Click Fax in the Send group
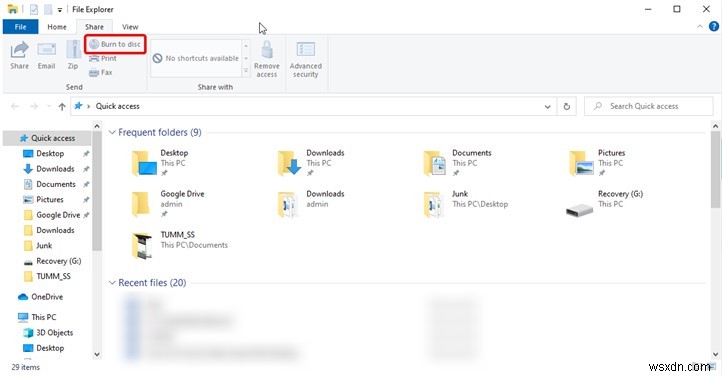The height and width of the screenshot is (377, 722). (x=101, y=72)
